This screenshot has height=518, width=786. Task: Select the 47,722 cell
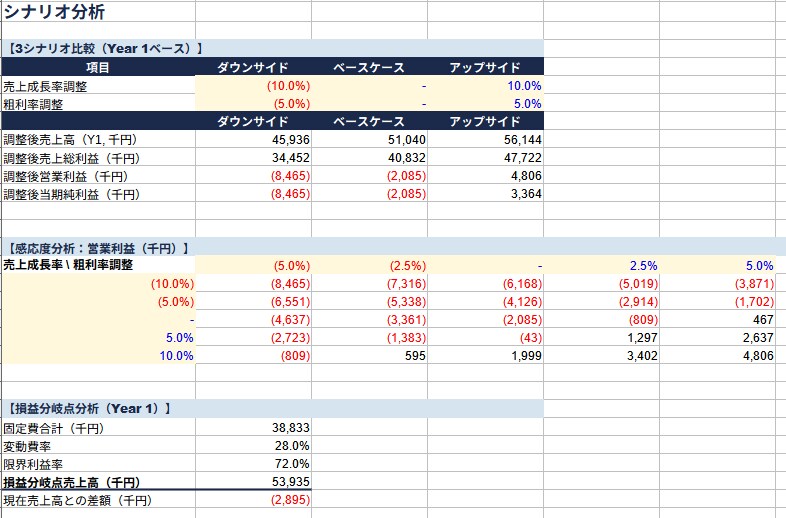pyautogui.click(x=486, y=157)
